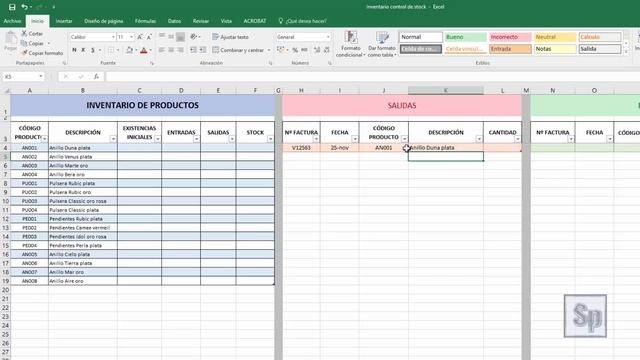Increase the cell indent
Image resolution: width=640 pixels, height=360 pixels.
point(202,50)
